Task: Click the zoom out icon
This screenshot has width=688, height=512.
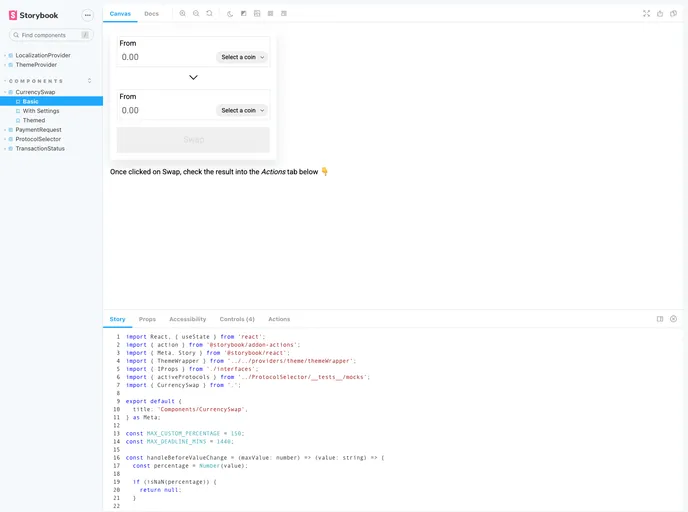Action: (x=196, y=14)
